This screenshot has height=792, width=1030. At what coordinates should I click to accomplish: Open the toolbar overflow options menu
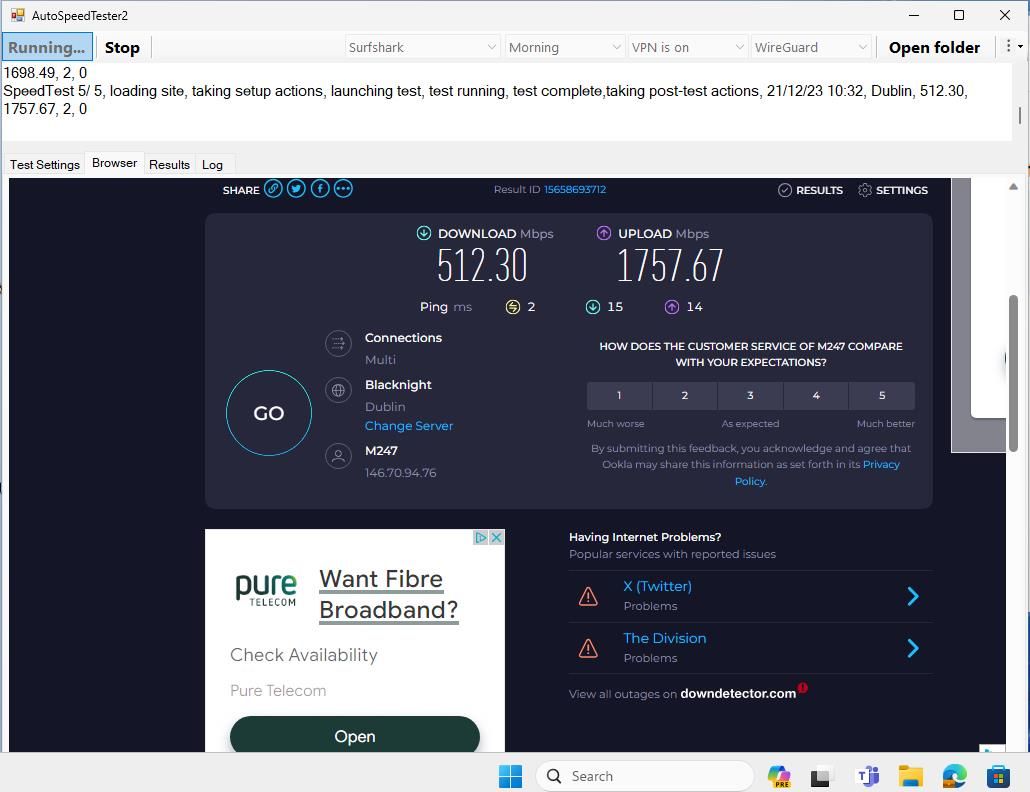(1012, 47)
